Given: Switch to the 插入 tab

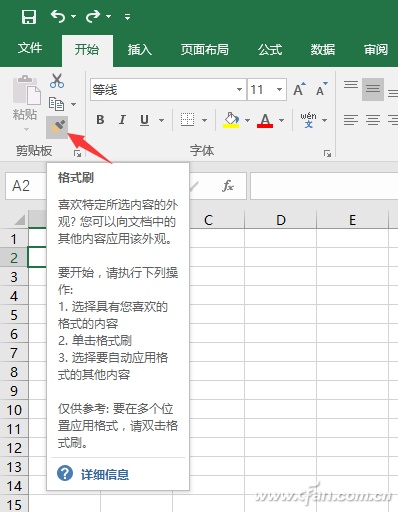Looking at the screenshot, I should (140, 50).
